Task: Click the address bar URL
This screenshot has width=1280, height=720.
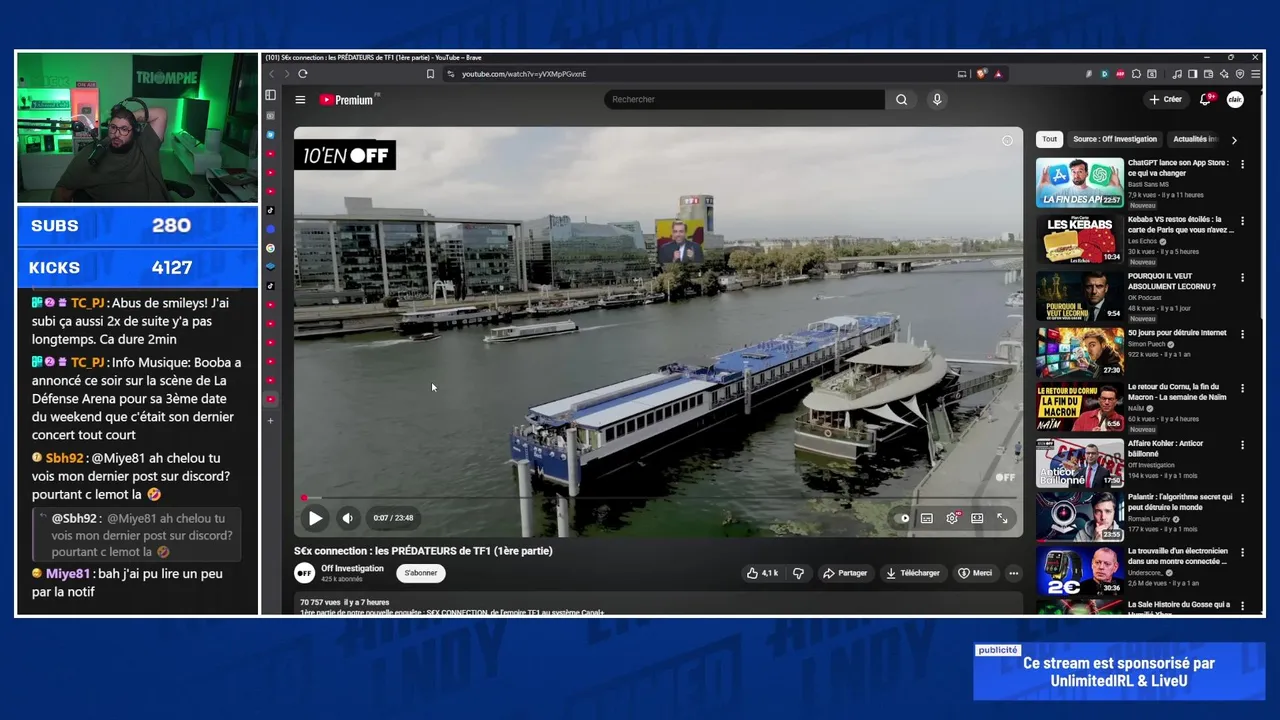Action: 524,74
